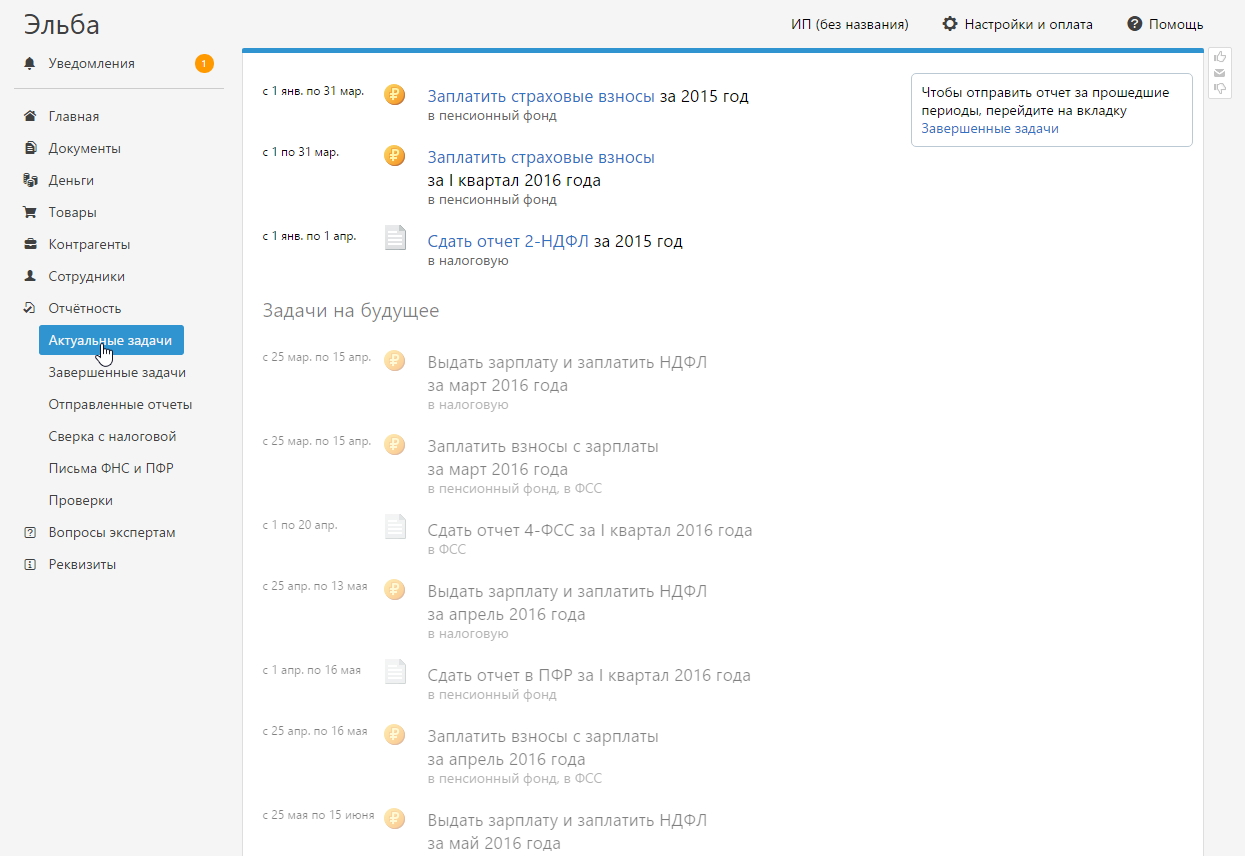
Task: Open Документы in the sidebar
Action: coord(85,148)
